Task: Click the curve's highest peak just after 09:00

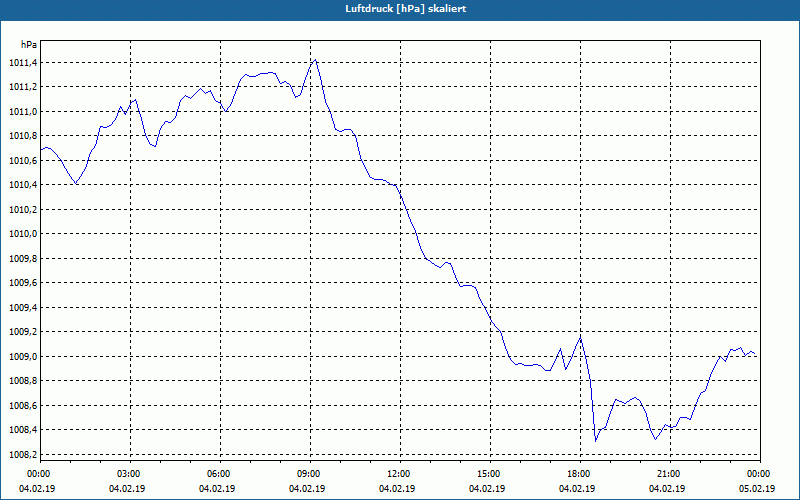Action: click(x=316, y=60)
